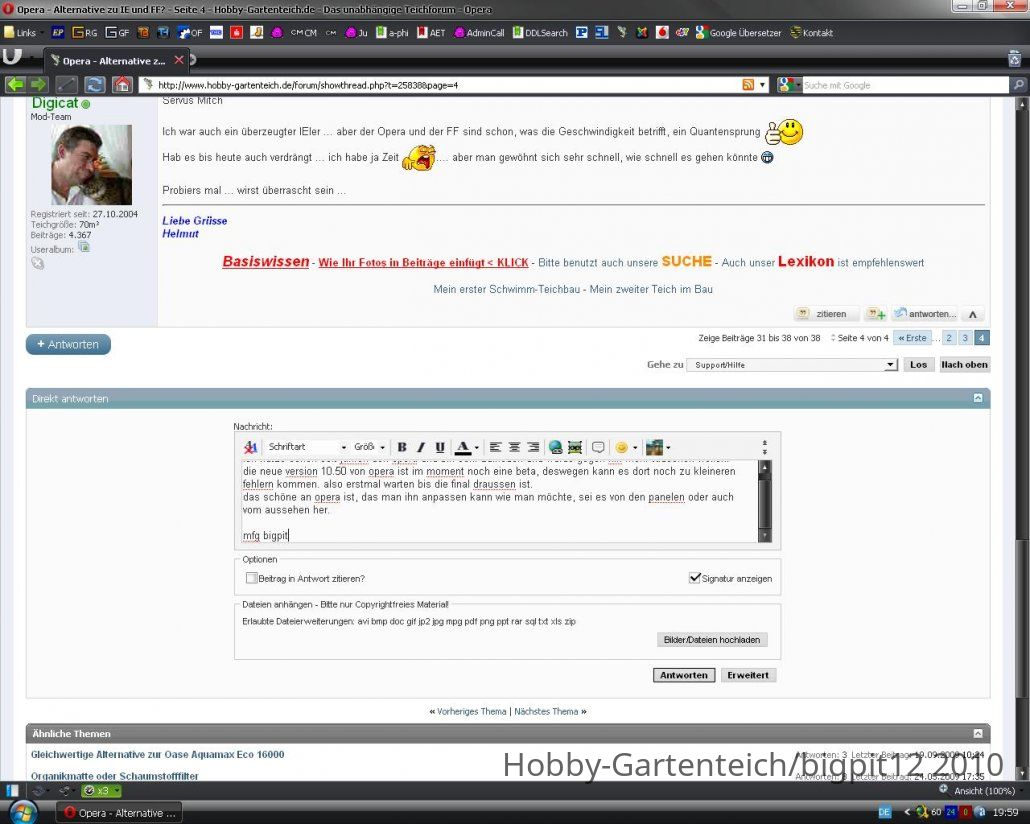This screenshot has height=824, width=1030.
Task: Click the insert image icon
Action: tap(575, 447)
